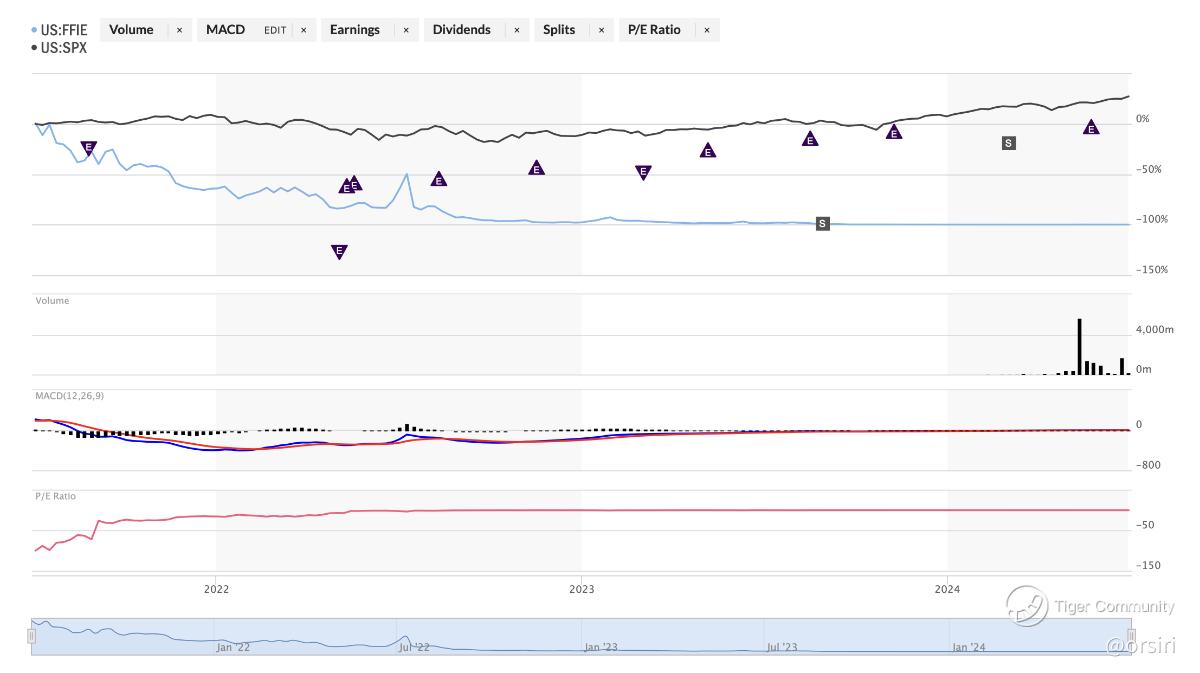Remove the Volume indicator with its ×

pyautogui.click(x=179, y=30)
